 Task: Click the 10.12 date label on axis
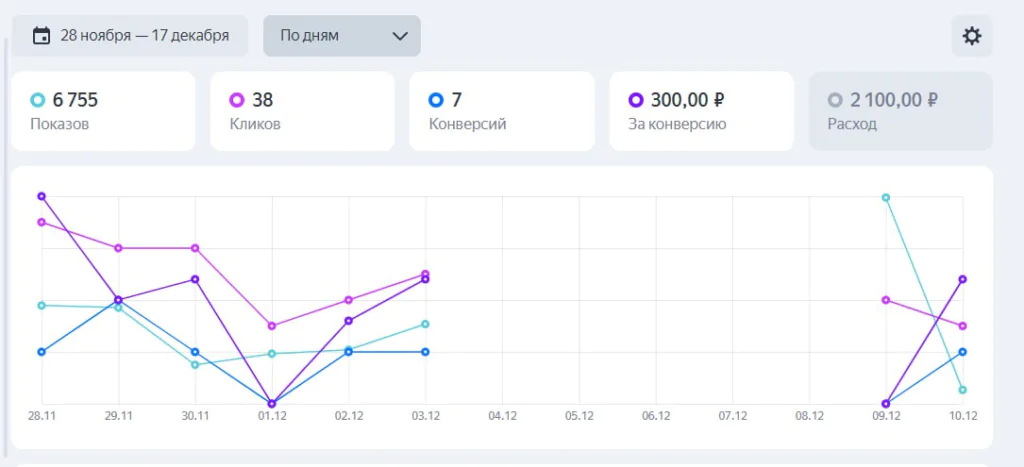tap(963, 416)
